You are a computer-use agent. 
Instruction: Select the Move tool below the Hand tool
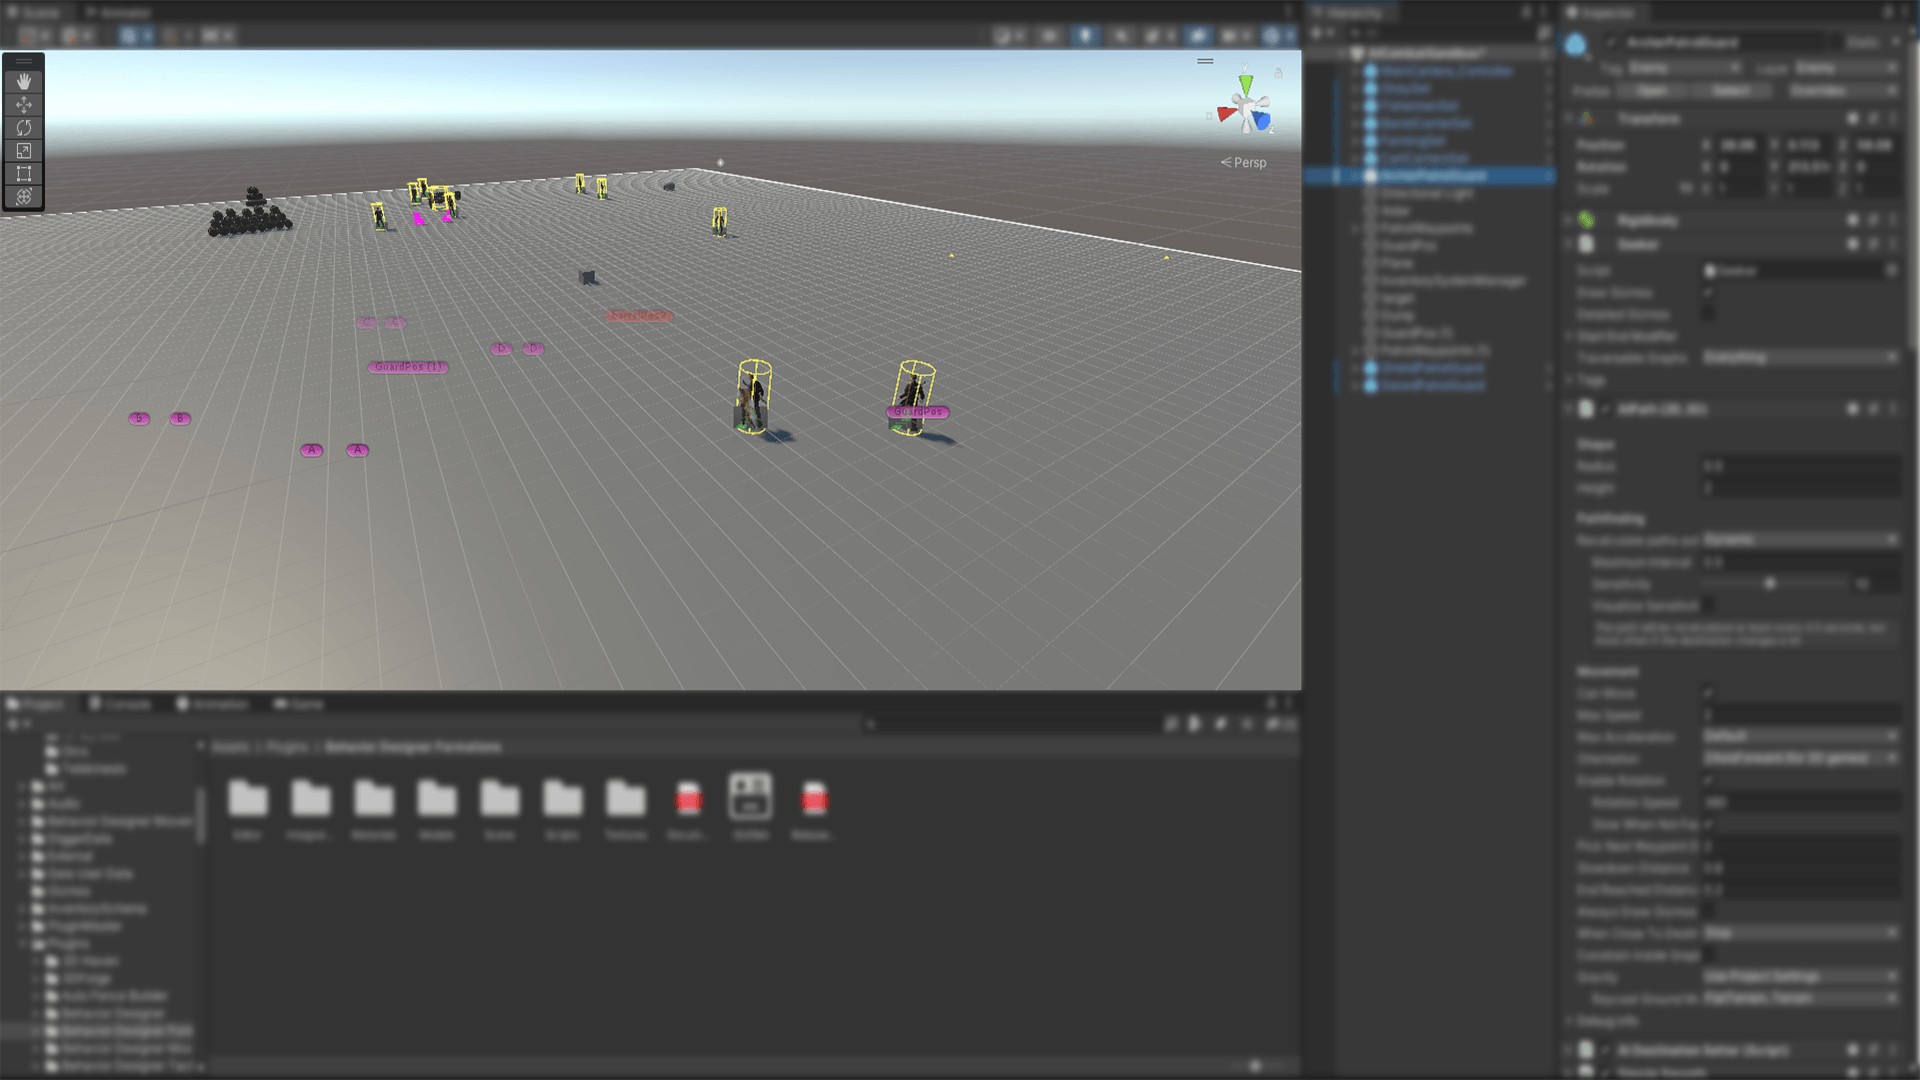(23, 104)
